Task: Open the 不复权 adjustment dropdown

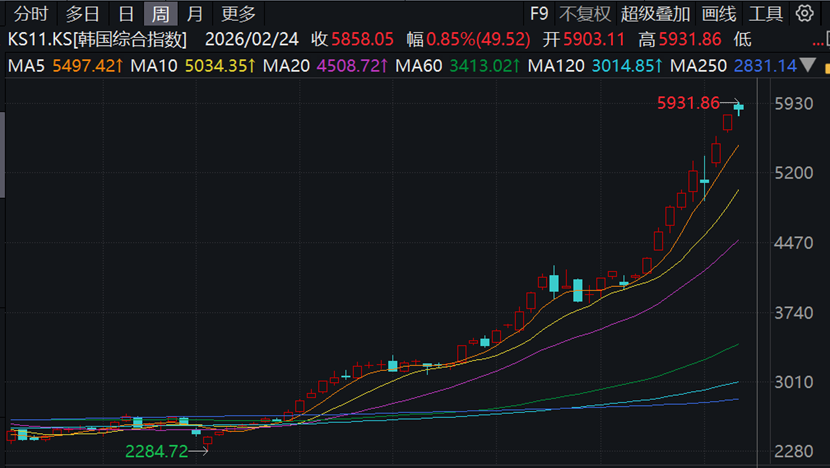Action: 584,14
